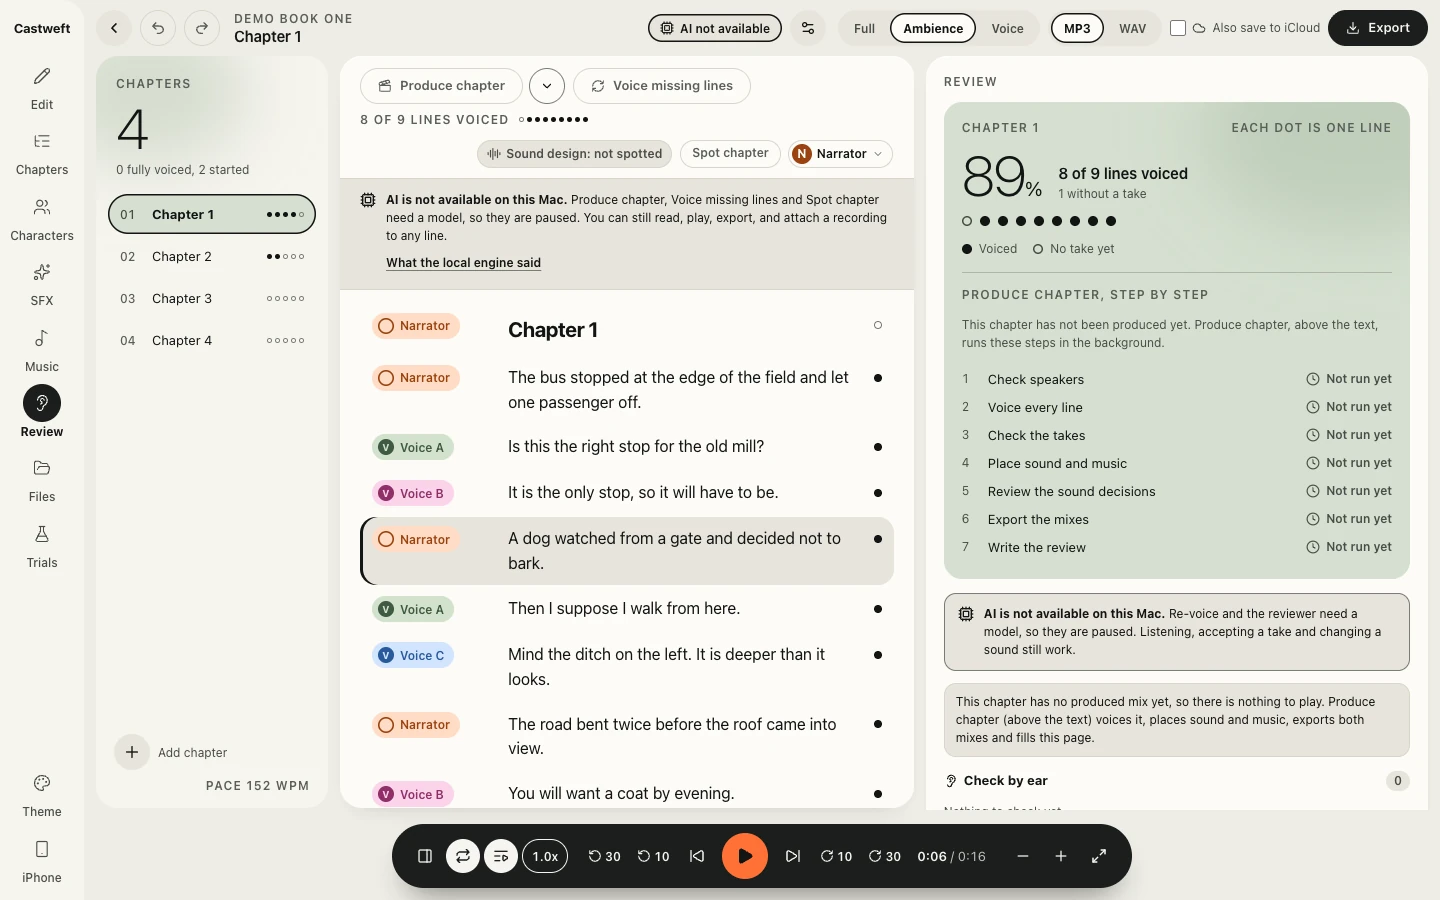
Task: Open What the local engine said link
Action: [463, 263]
